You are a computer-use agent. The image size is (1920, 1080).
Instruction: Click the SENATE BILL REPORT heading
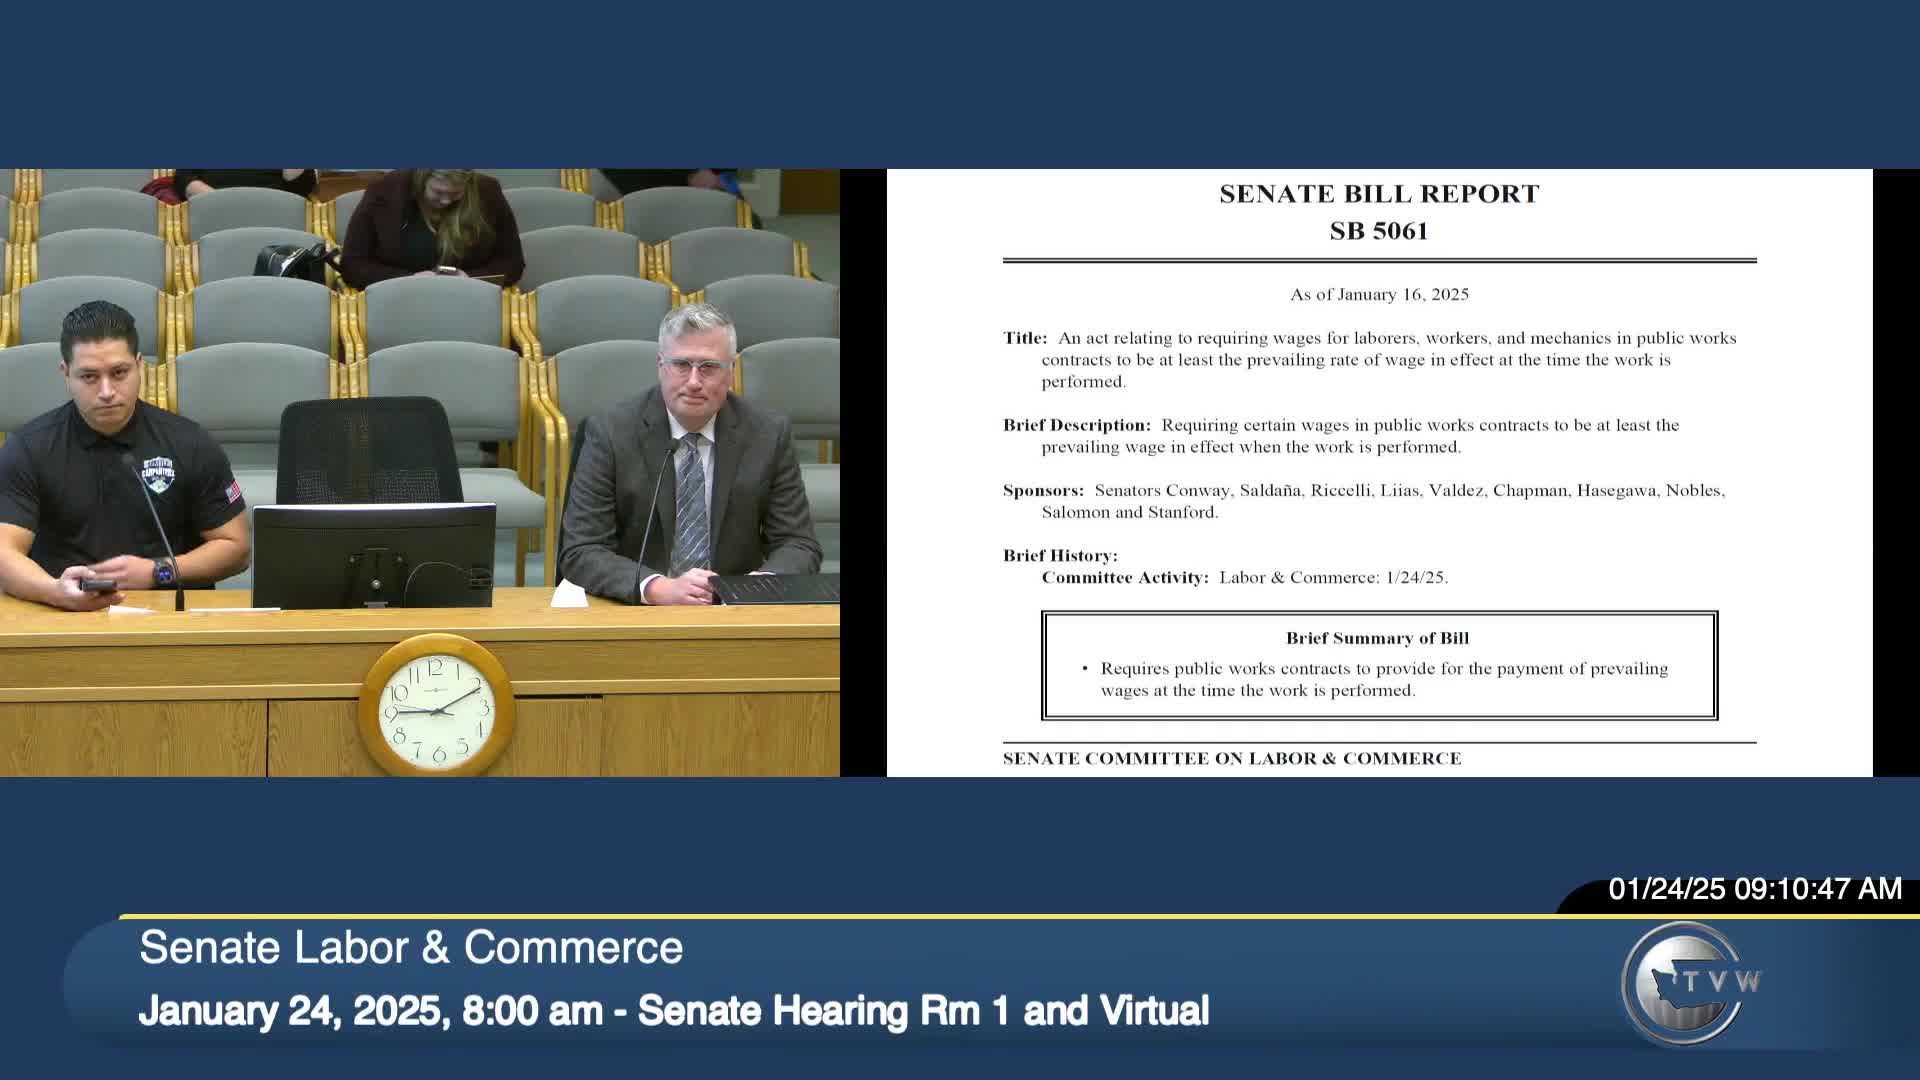click(x=1378, y=194)
